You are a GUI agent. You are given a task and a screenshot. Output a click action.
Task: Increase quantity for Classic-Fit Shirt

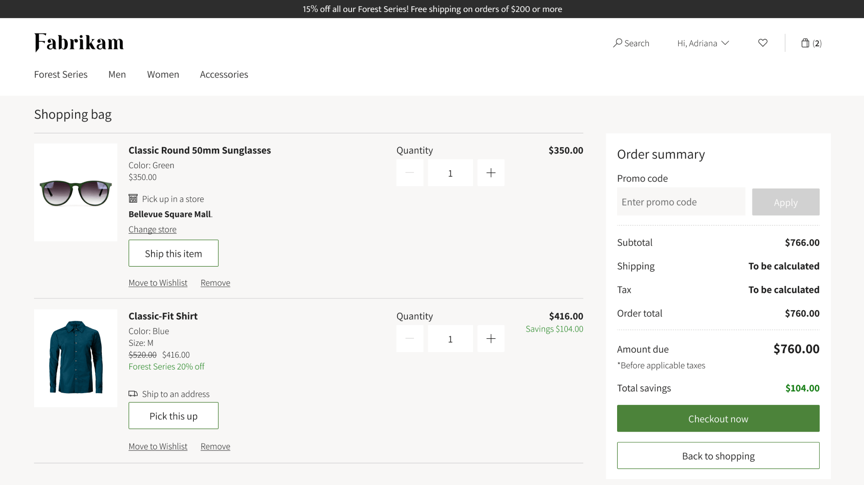coord(490,339)
